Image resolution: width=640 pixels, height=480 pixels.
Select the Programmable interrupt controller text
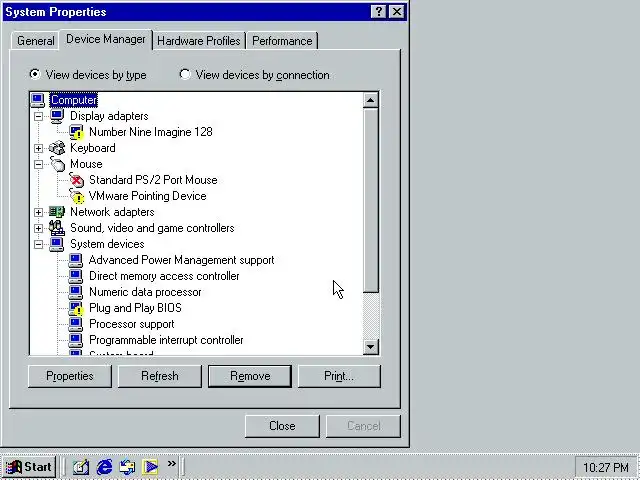166,340
